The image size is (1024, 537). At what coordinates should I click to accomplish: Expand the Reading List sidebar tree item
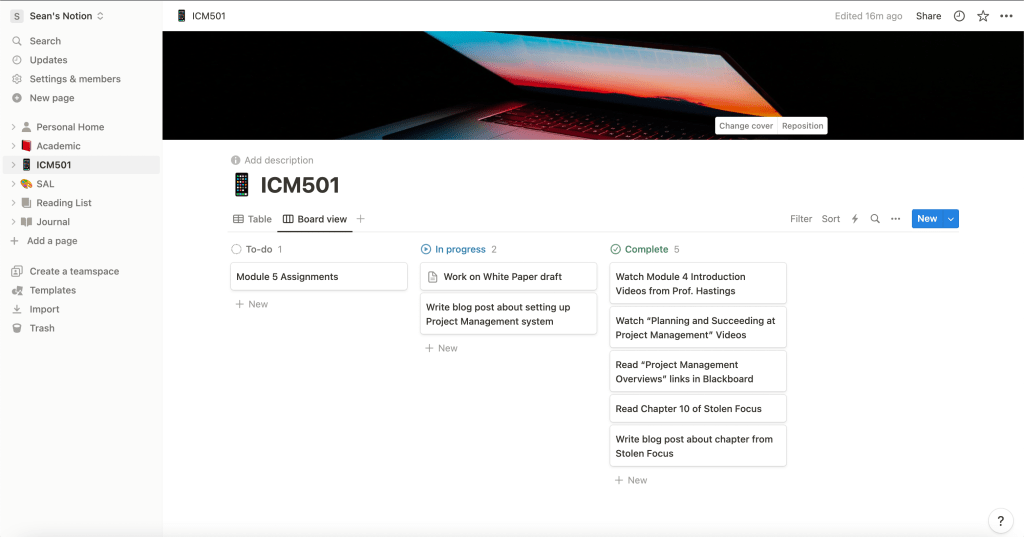pos(13,203)
